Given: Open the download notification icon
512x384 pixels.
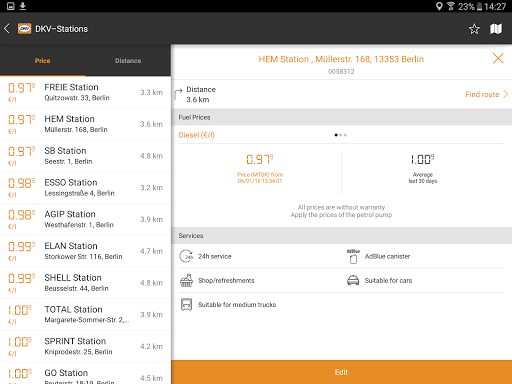Looking at the screenshot, I should pos(22,6).
